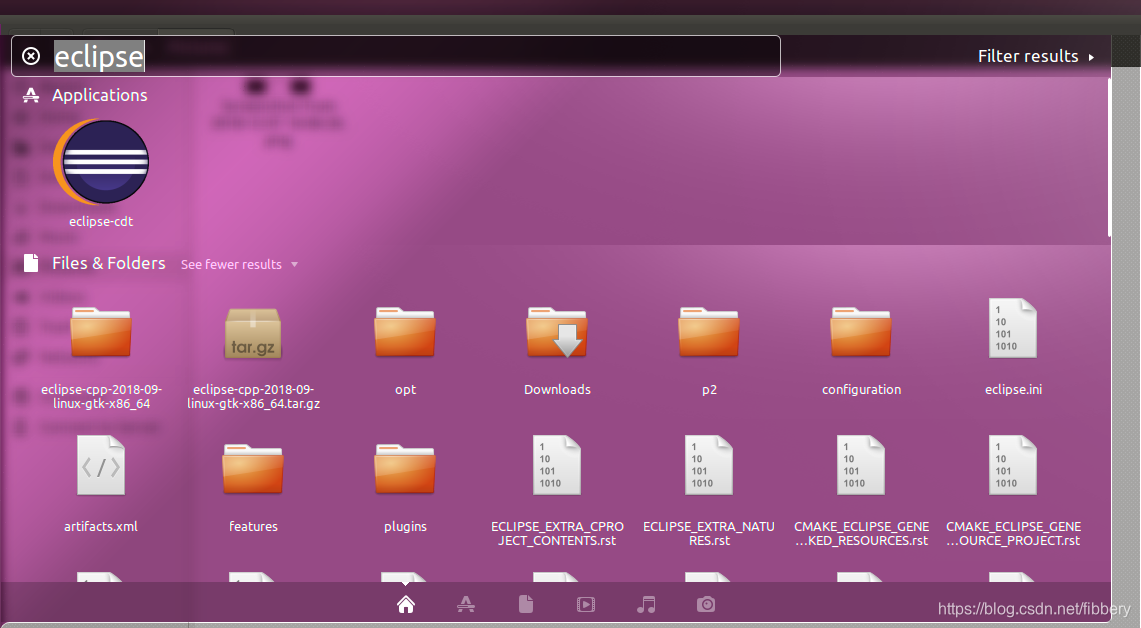Expand the Filter results panel
The height and width of the screenshot is (628, 1141).
pos(1035,56)
